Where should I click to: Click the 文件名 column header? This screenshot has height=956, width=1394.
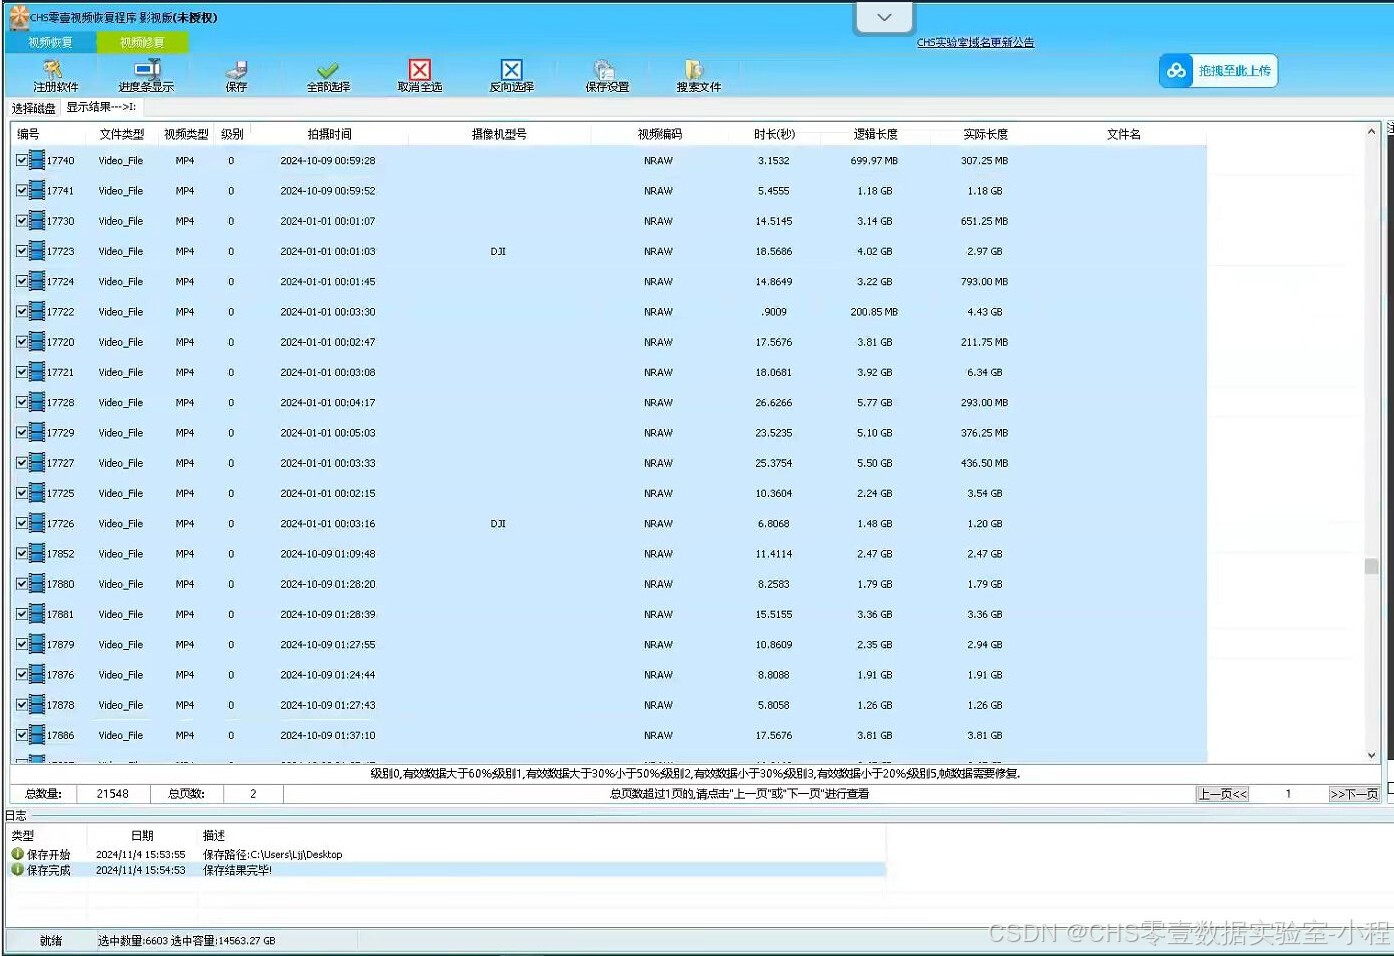pos(1123,134)
